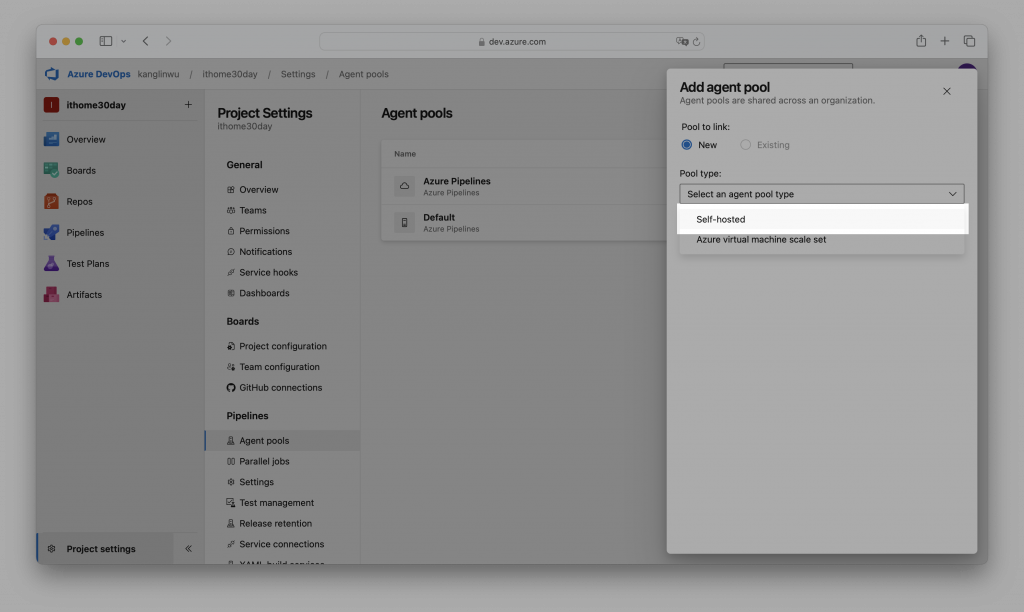Click the ithome30day project name
1024x612 pixels.
[96, 105]
